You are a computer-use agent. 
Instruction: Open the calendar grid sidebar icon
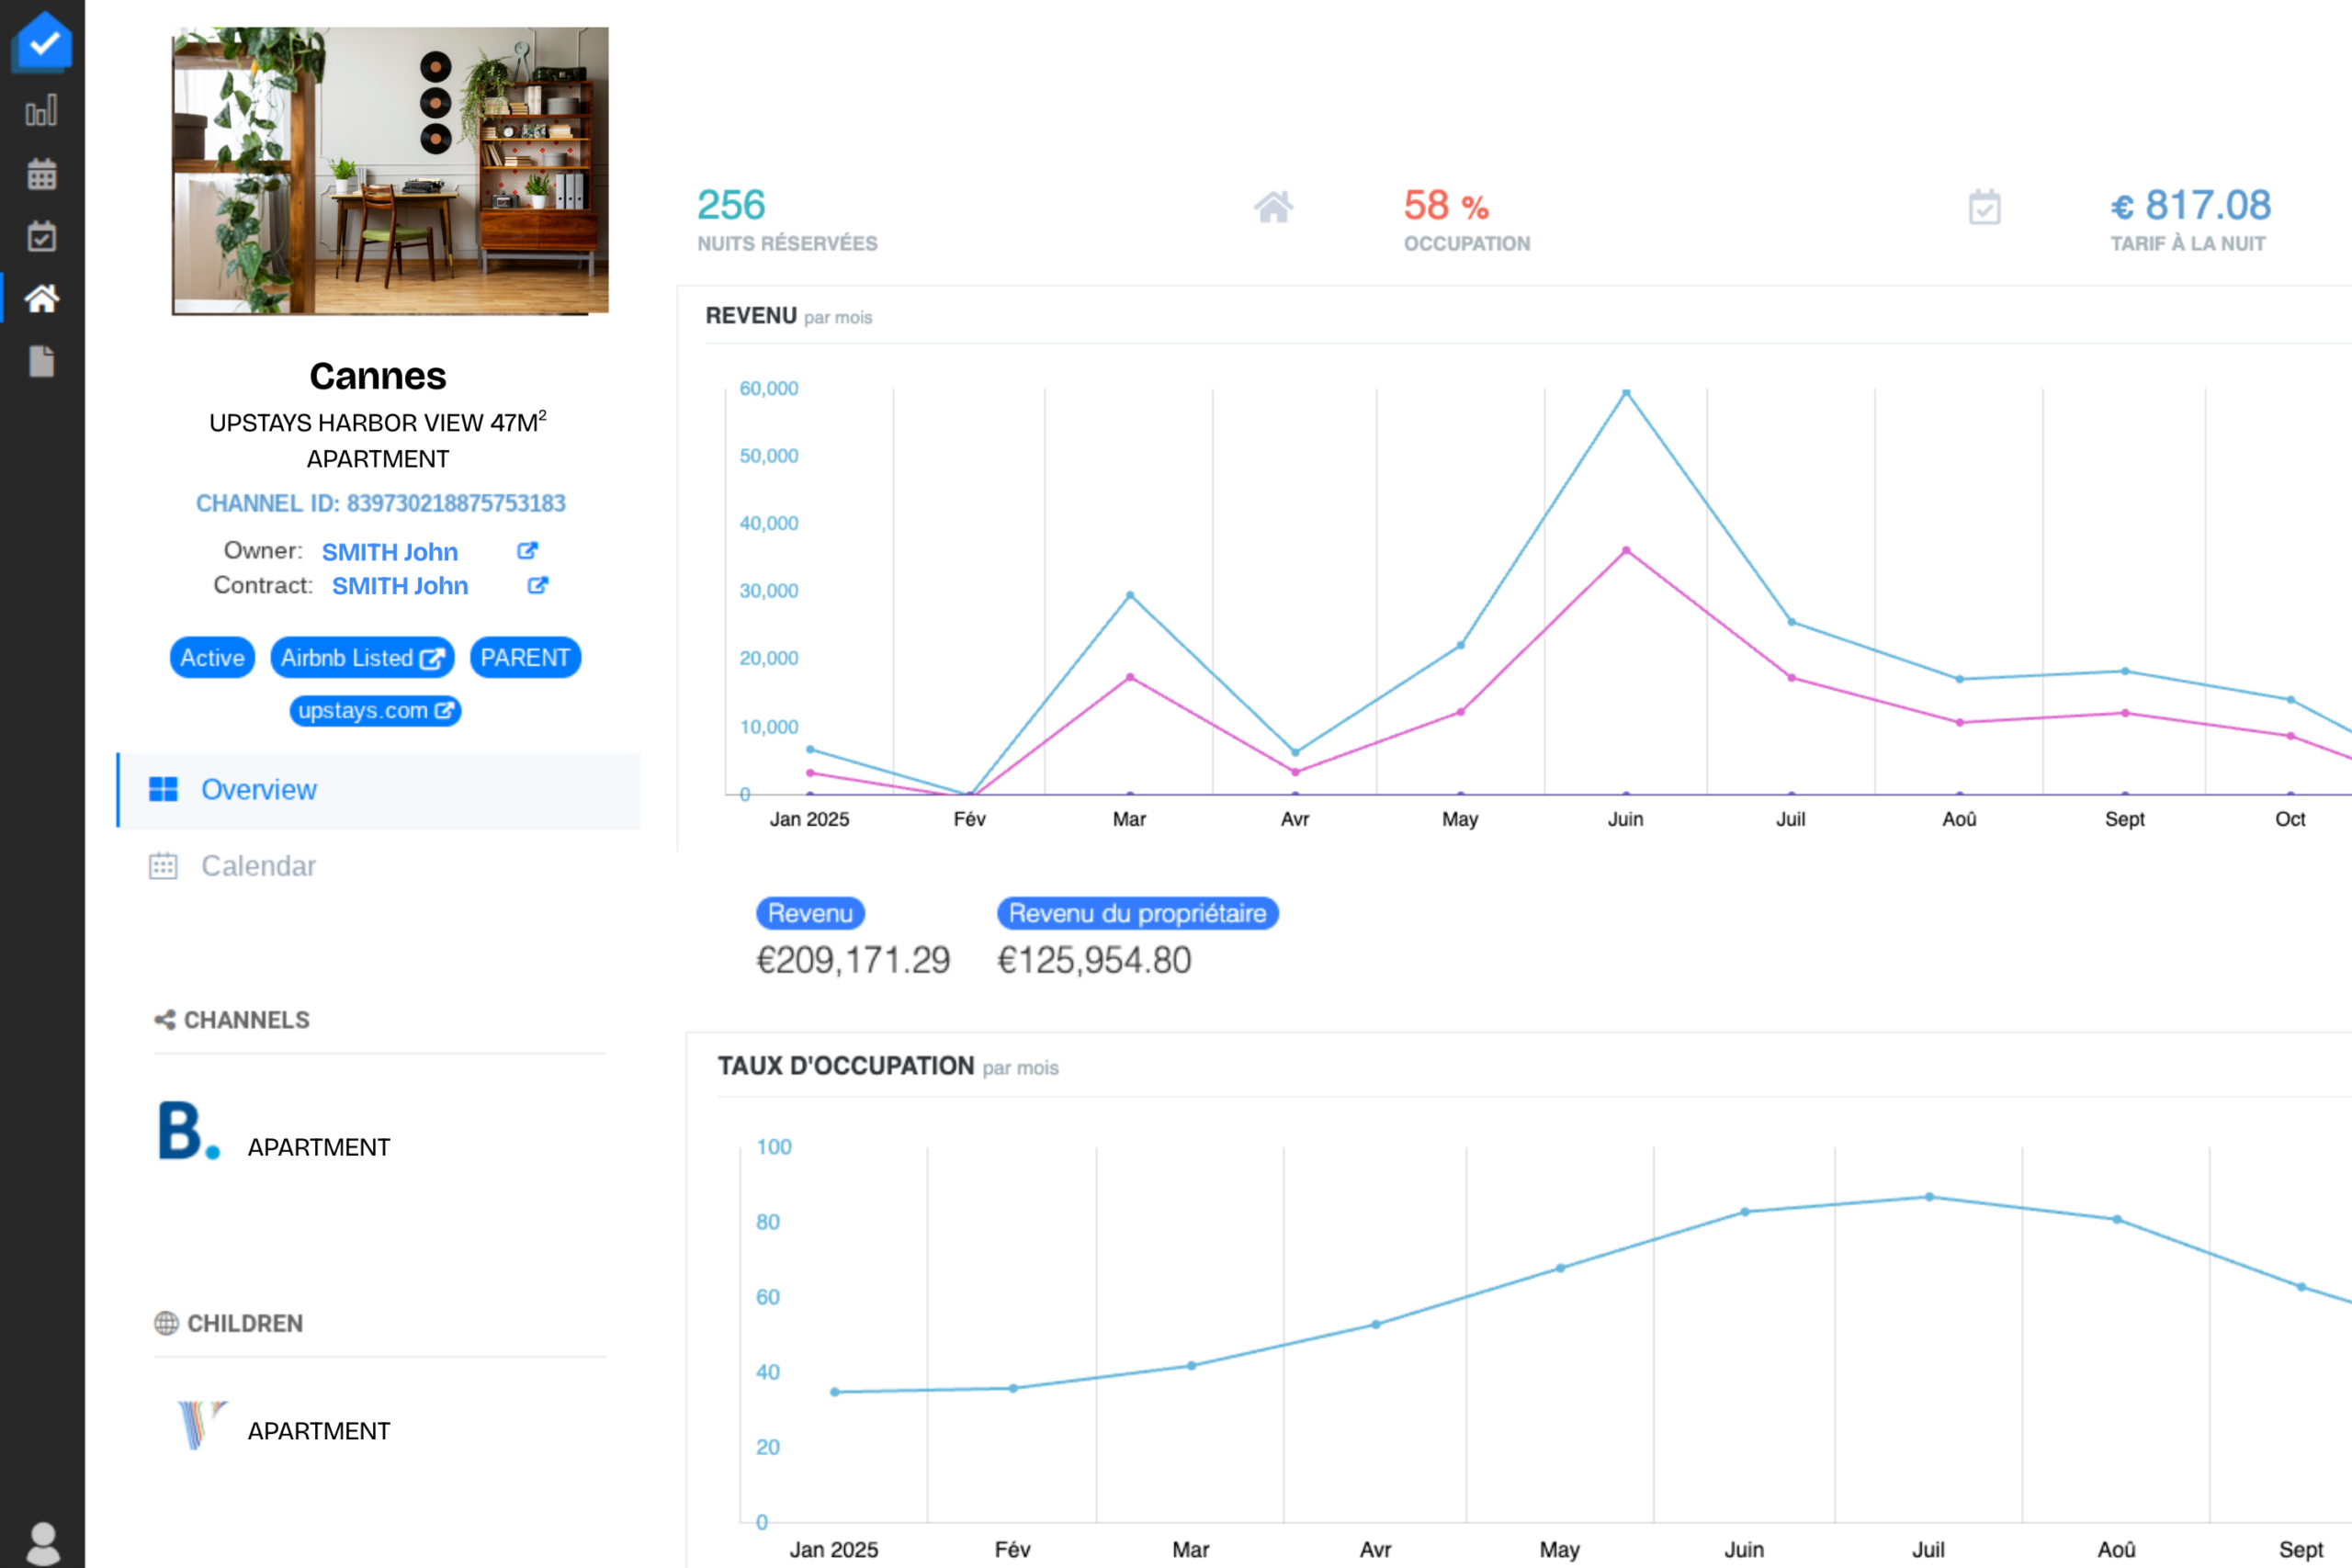(x=41, y=174)
